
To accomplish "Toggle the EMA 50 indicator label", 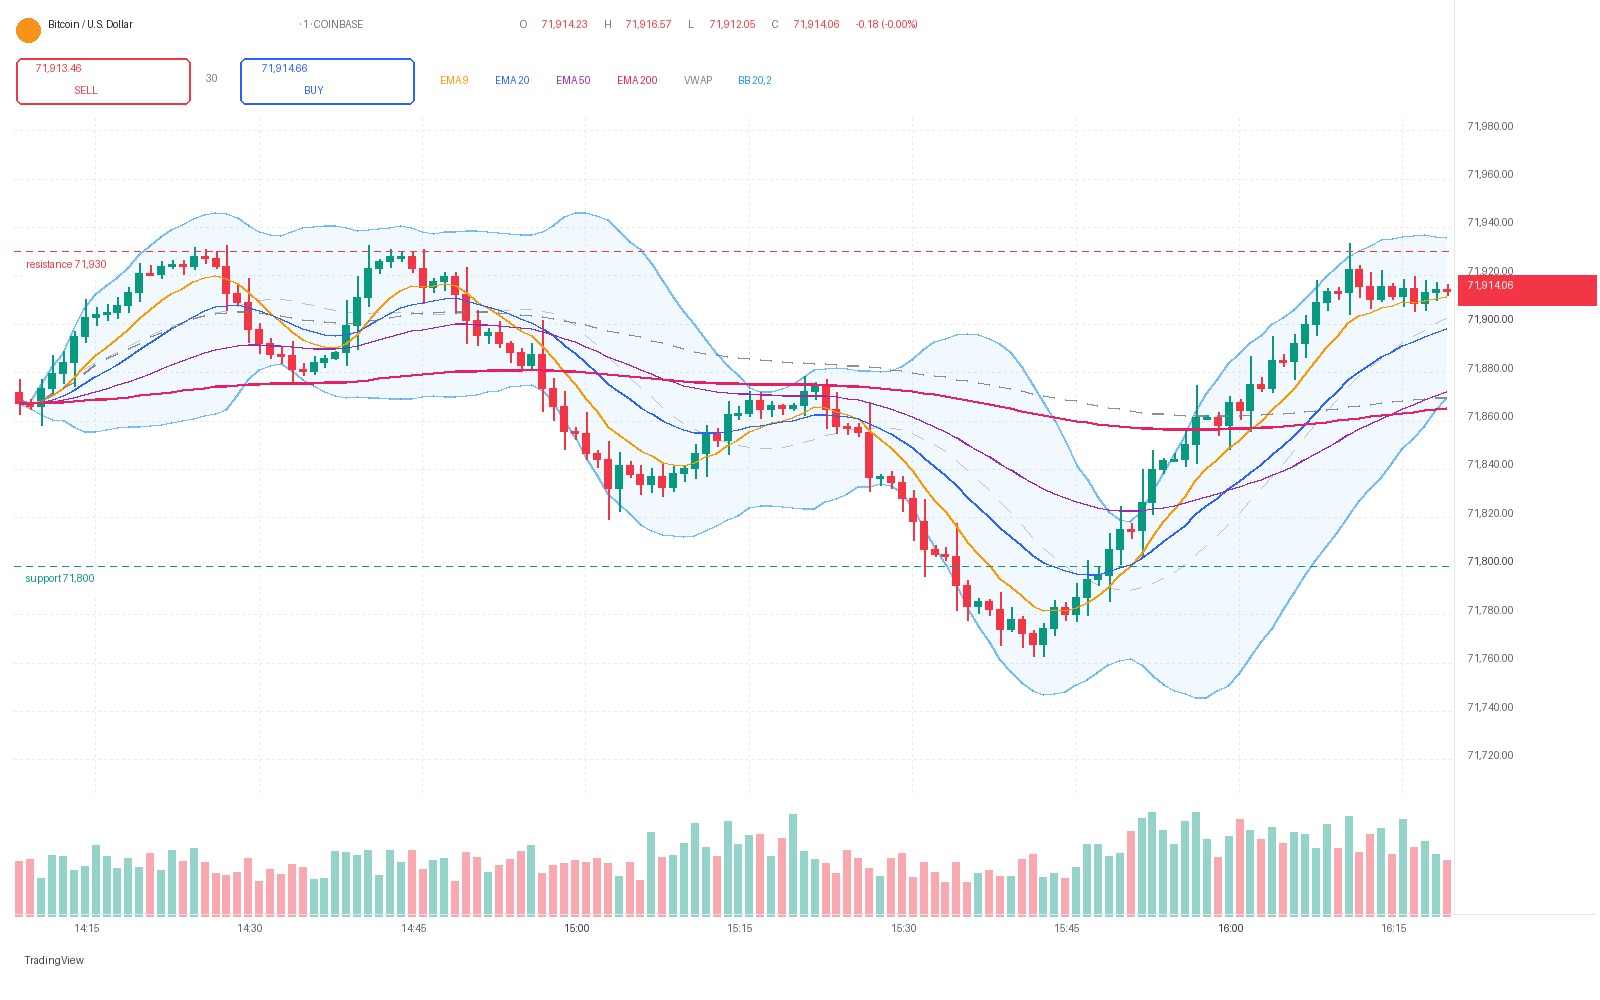I will 573,80.
